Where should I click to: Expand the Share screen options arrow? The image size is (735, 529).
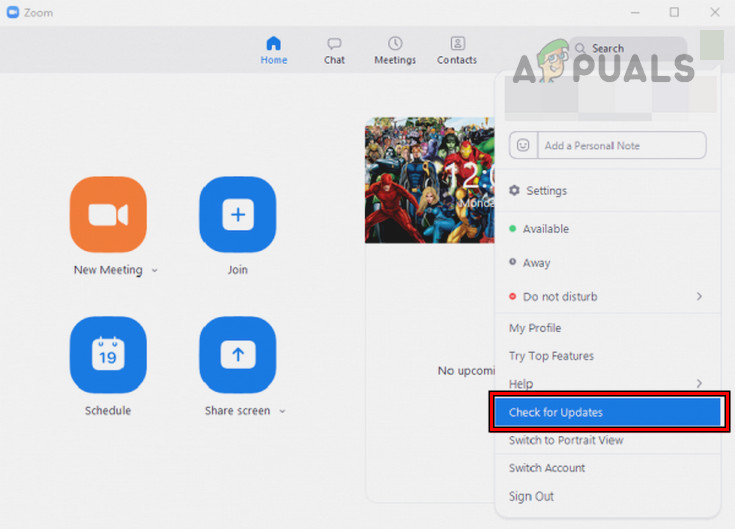click(282, 411)
